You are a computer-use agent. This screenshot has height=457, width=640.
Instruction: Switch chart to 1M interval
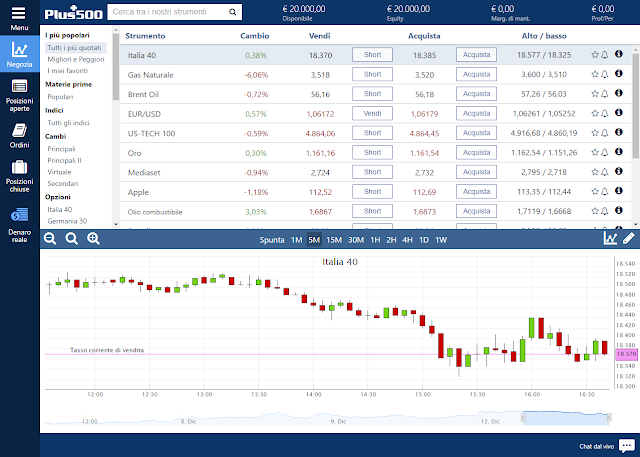296,240
